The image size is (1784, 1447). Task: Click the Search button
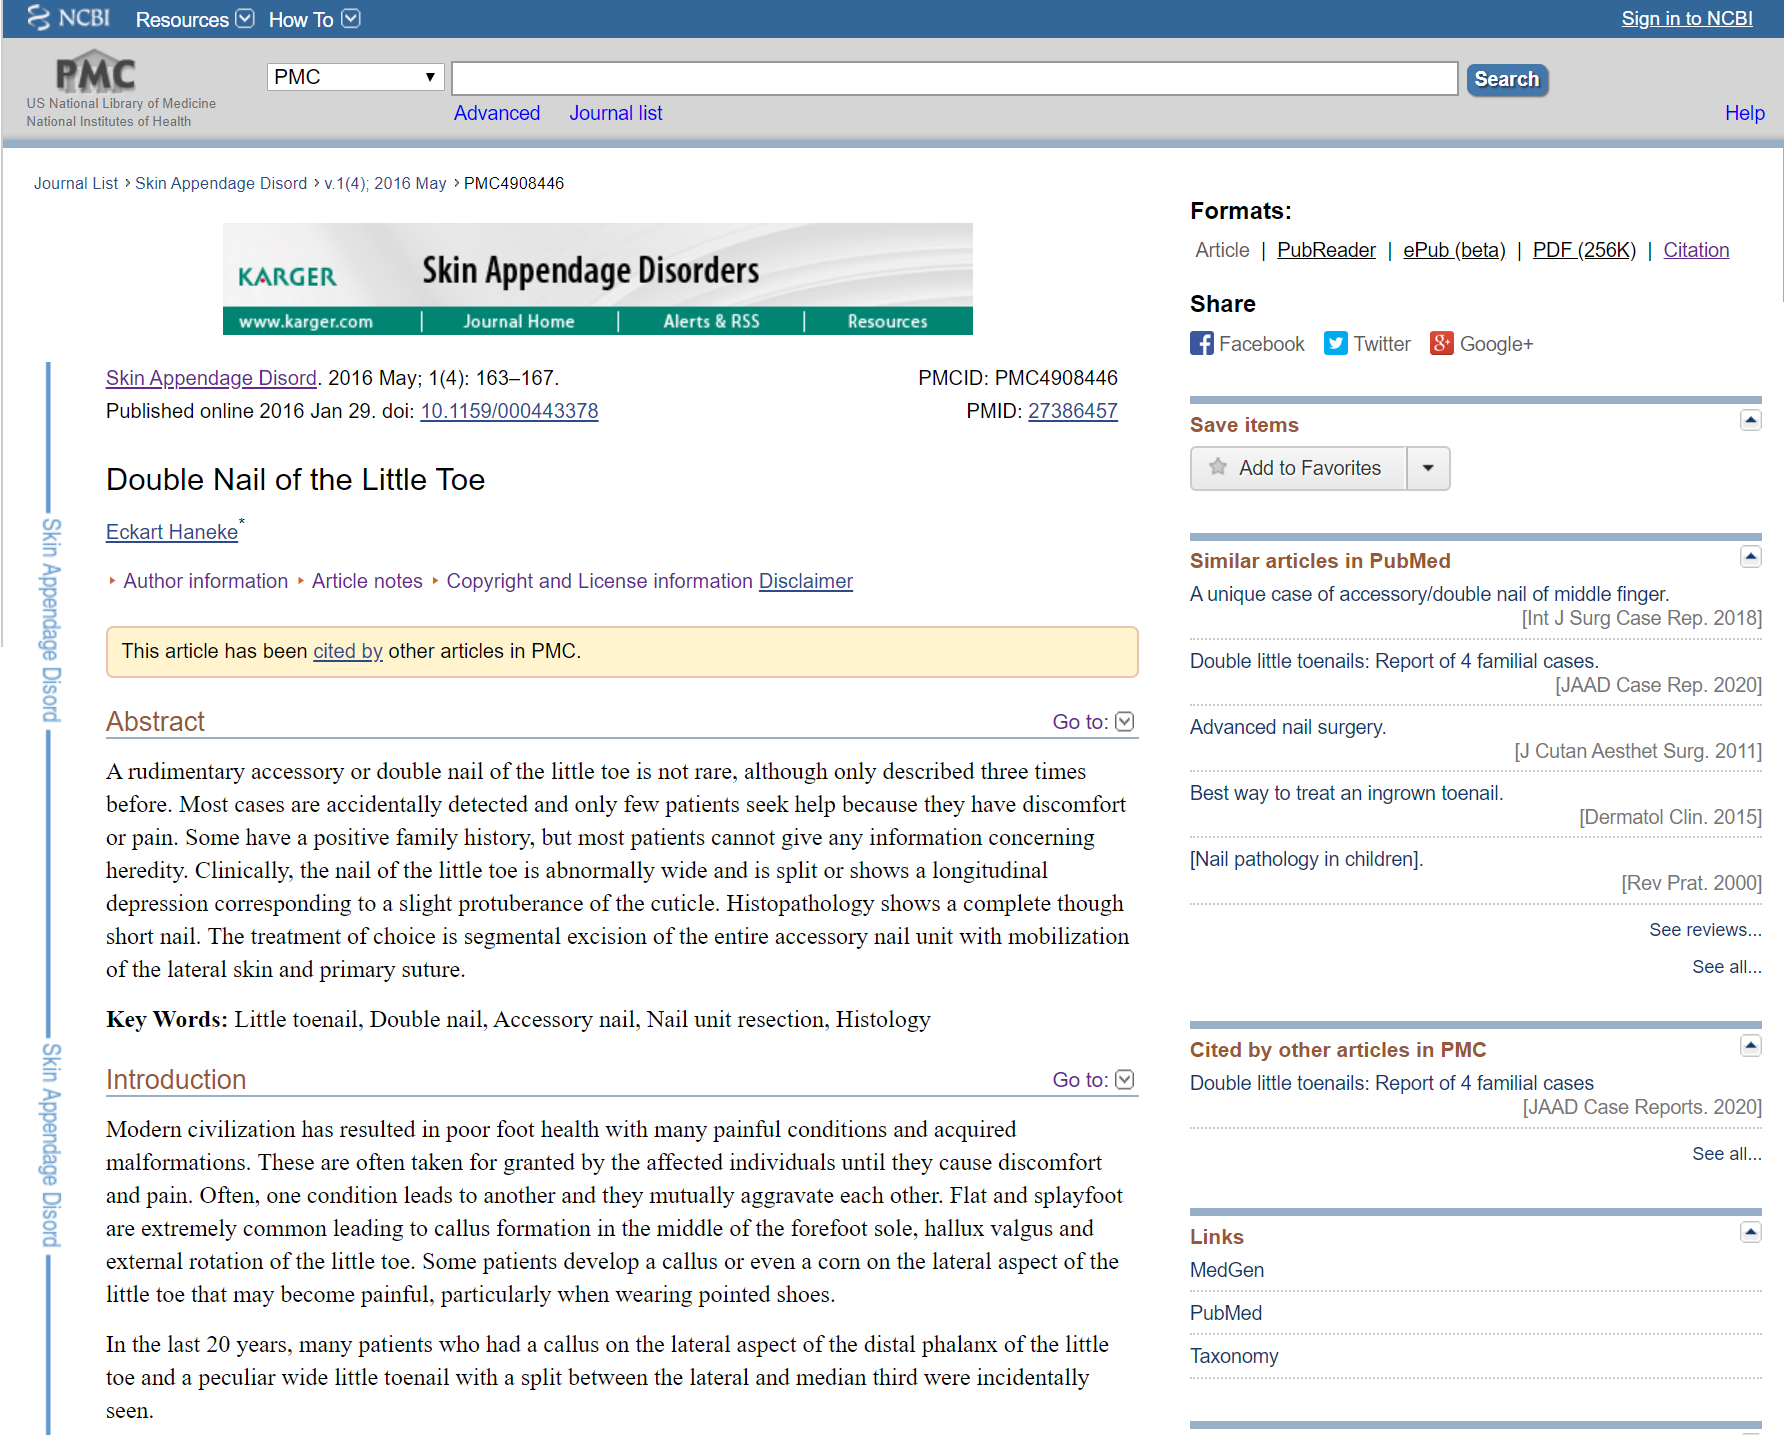[x=1507, y=79]
